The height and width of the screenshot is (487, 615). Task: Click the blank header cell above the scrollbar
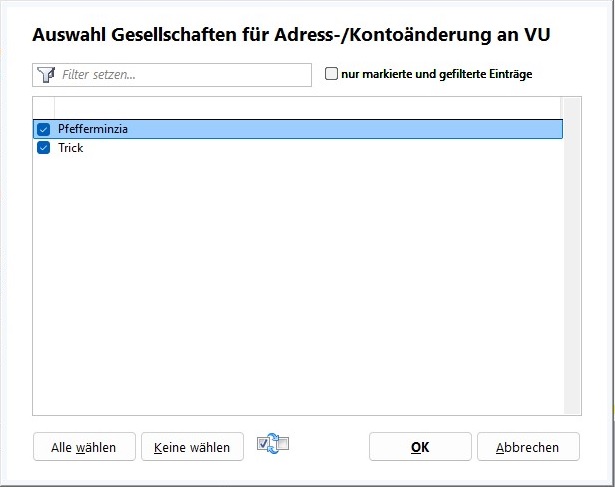coord(572,106)
